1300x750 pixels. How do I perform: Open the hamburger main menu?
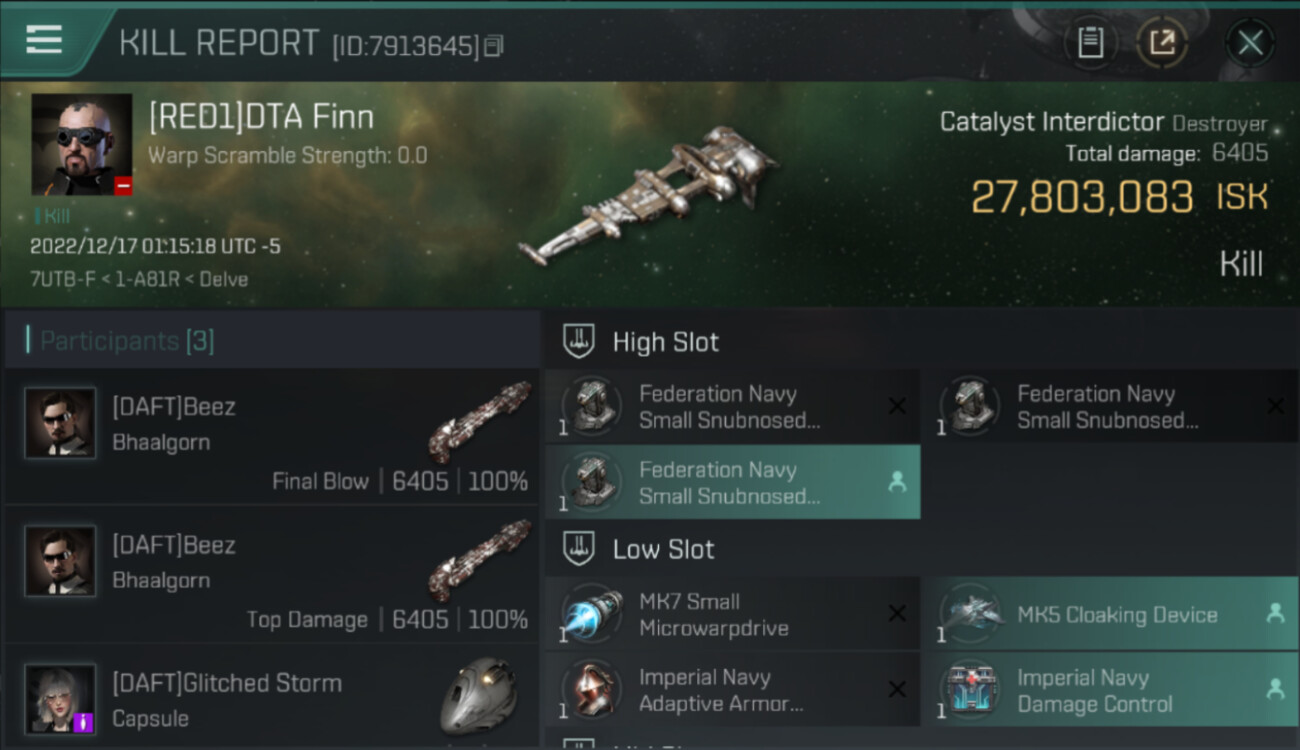[44, 40]
